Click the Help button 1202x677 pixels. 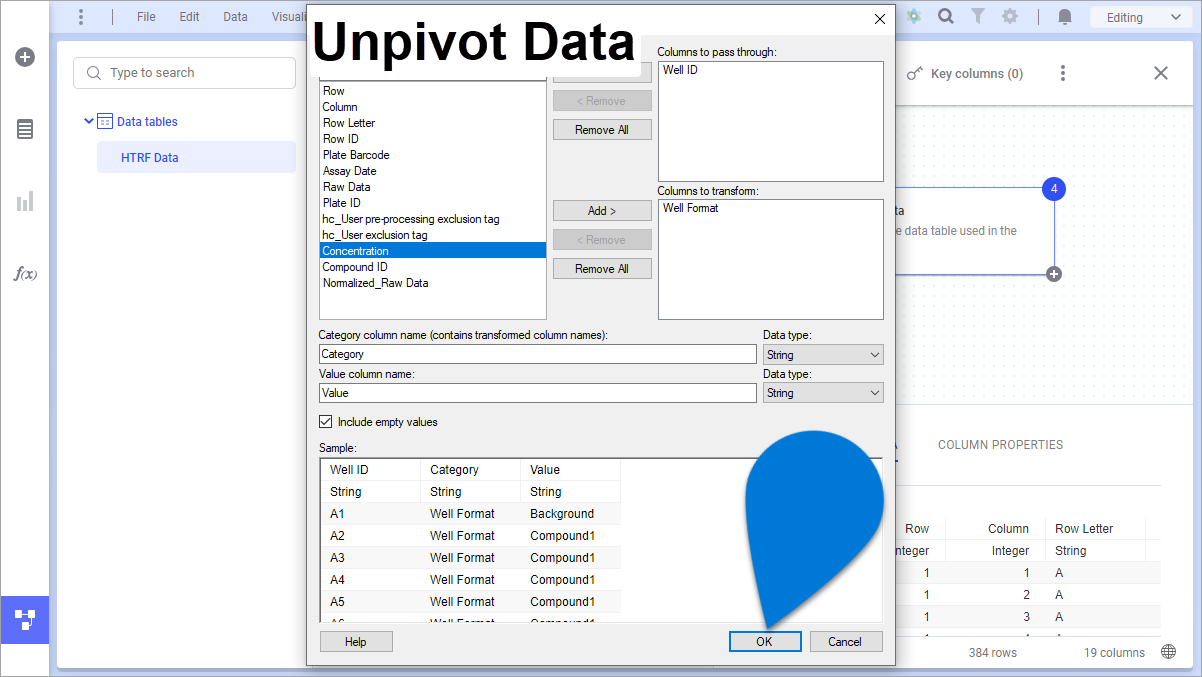(356, 642)
